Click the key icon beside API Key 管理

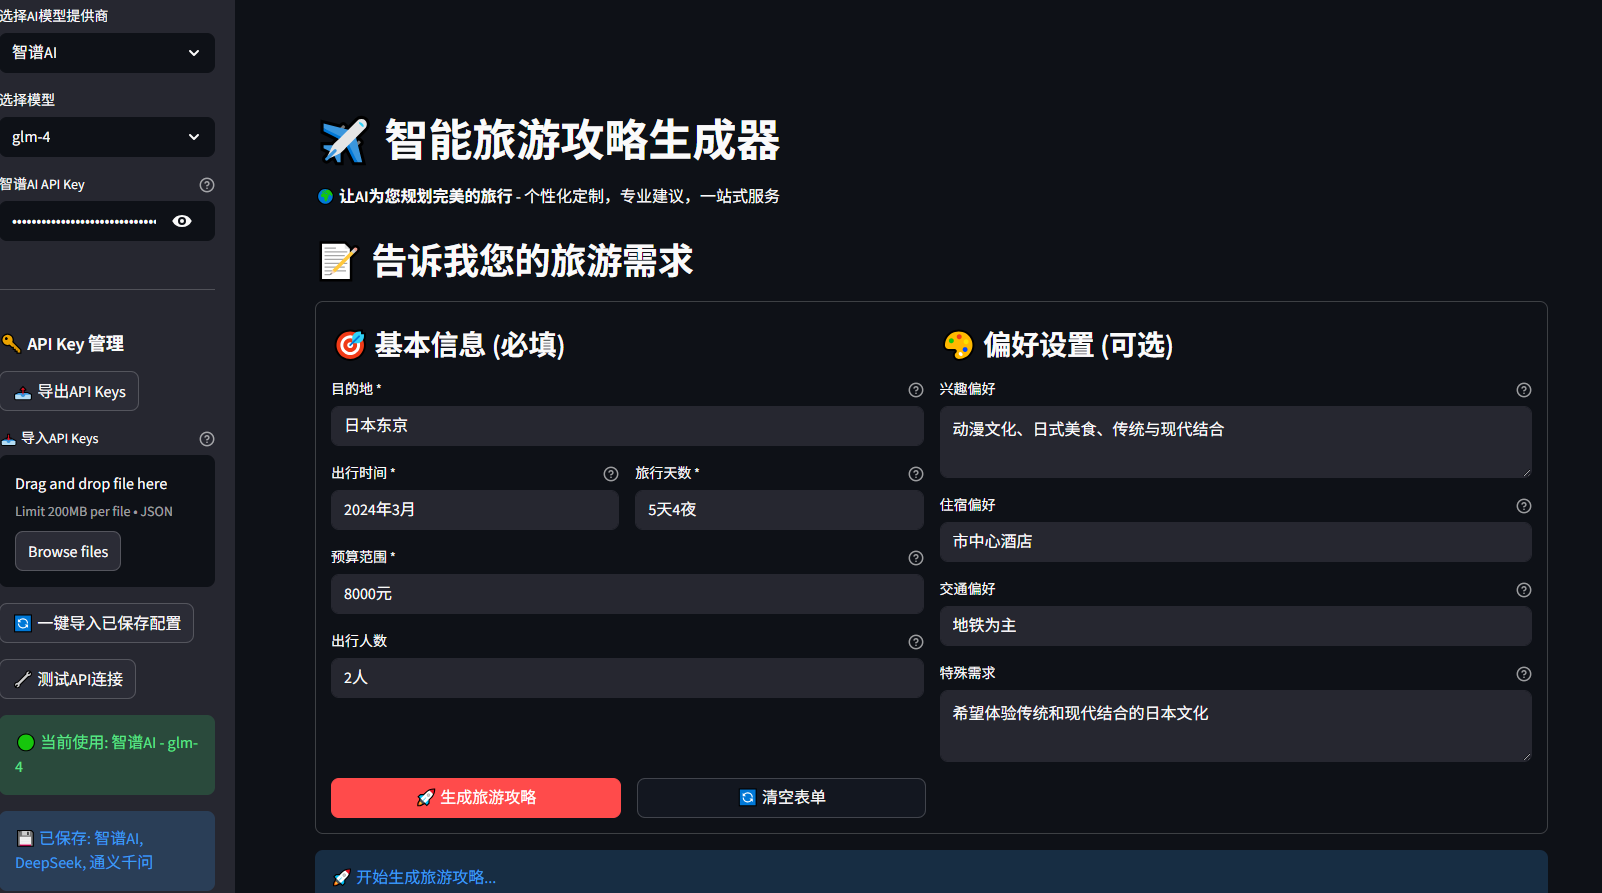(11, 344)
